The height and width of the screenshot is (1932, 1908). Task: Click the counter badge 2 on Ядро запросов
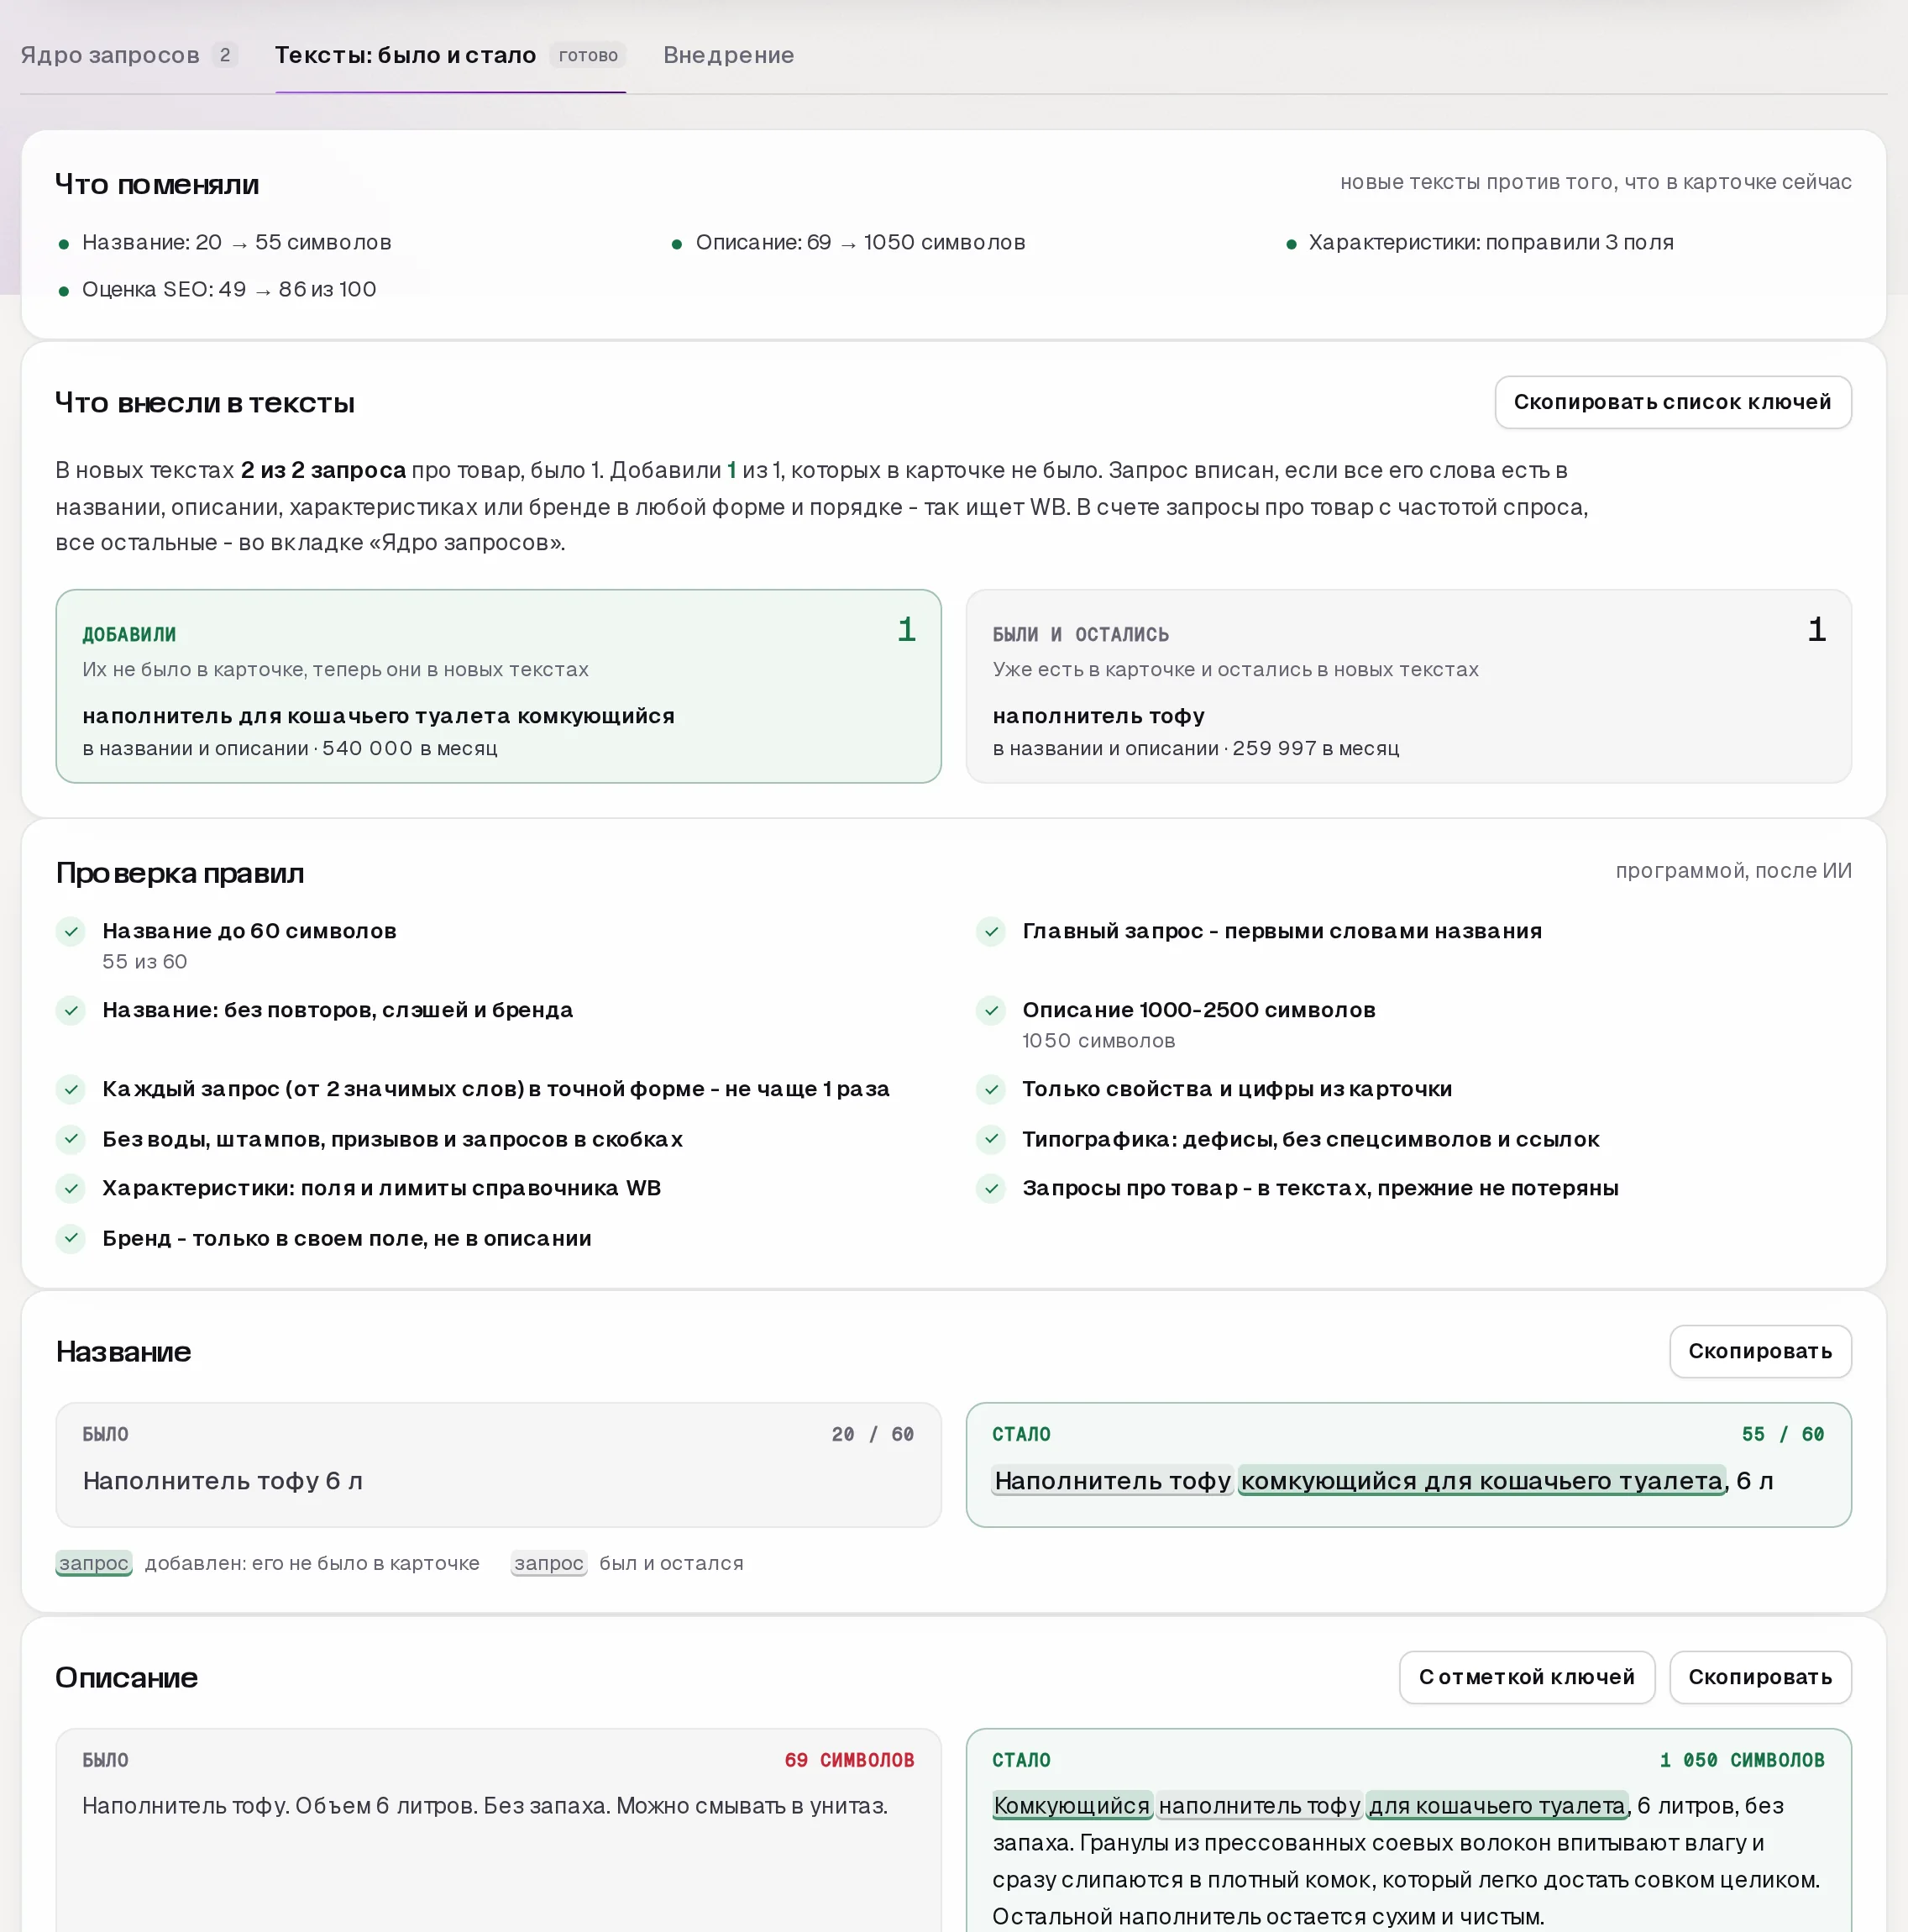[225, 55]
